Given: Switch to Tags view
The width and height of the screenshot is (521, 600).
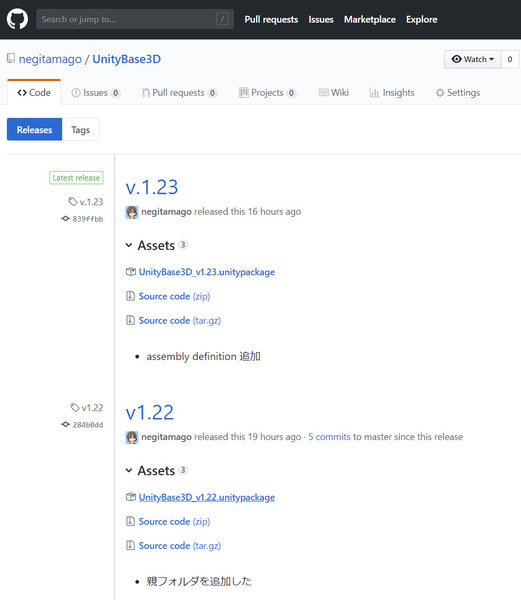Looking at the screenshot, I should 80,129.
